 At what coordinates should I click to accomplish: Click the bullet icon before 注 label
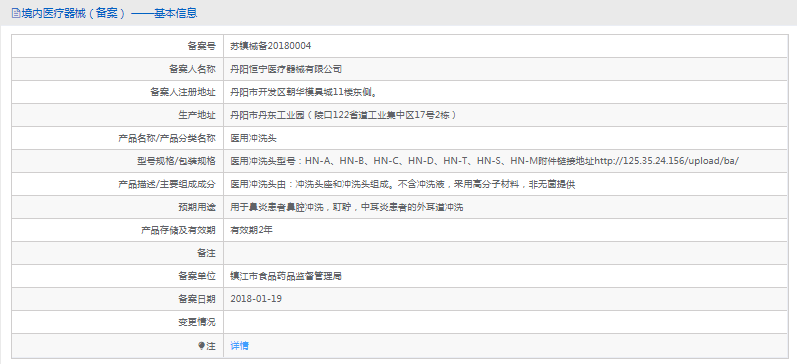201,346
